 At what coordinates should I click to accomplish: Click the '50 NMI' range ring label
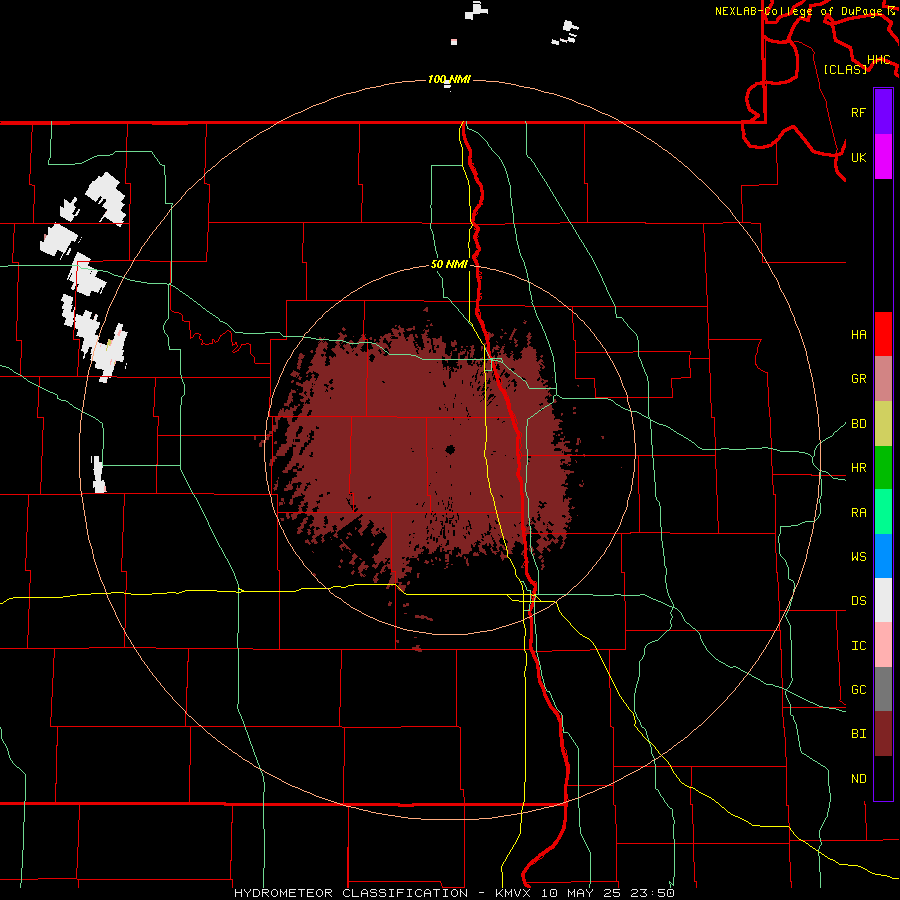tap(449, 265)
